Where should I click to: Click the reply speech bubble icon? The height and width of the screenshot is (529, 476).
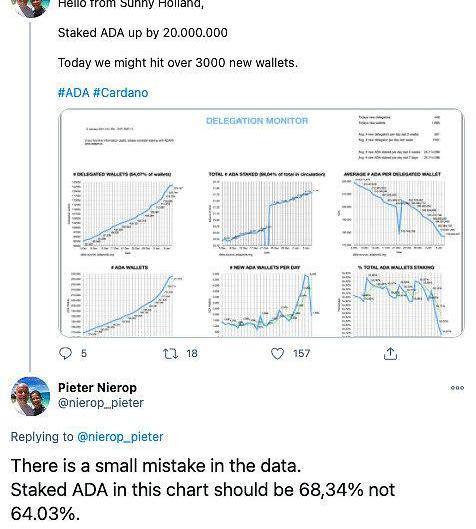tap(65, 353)
